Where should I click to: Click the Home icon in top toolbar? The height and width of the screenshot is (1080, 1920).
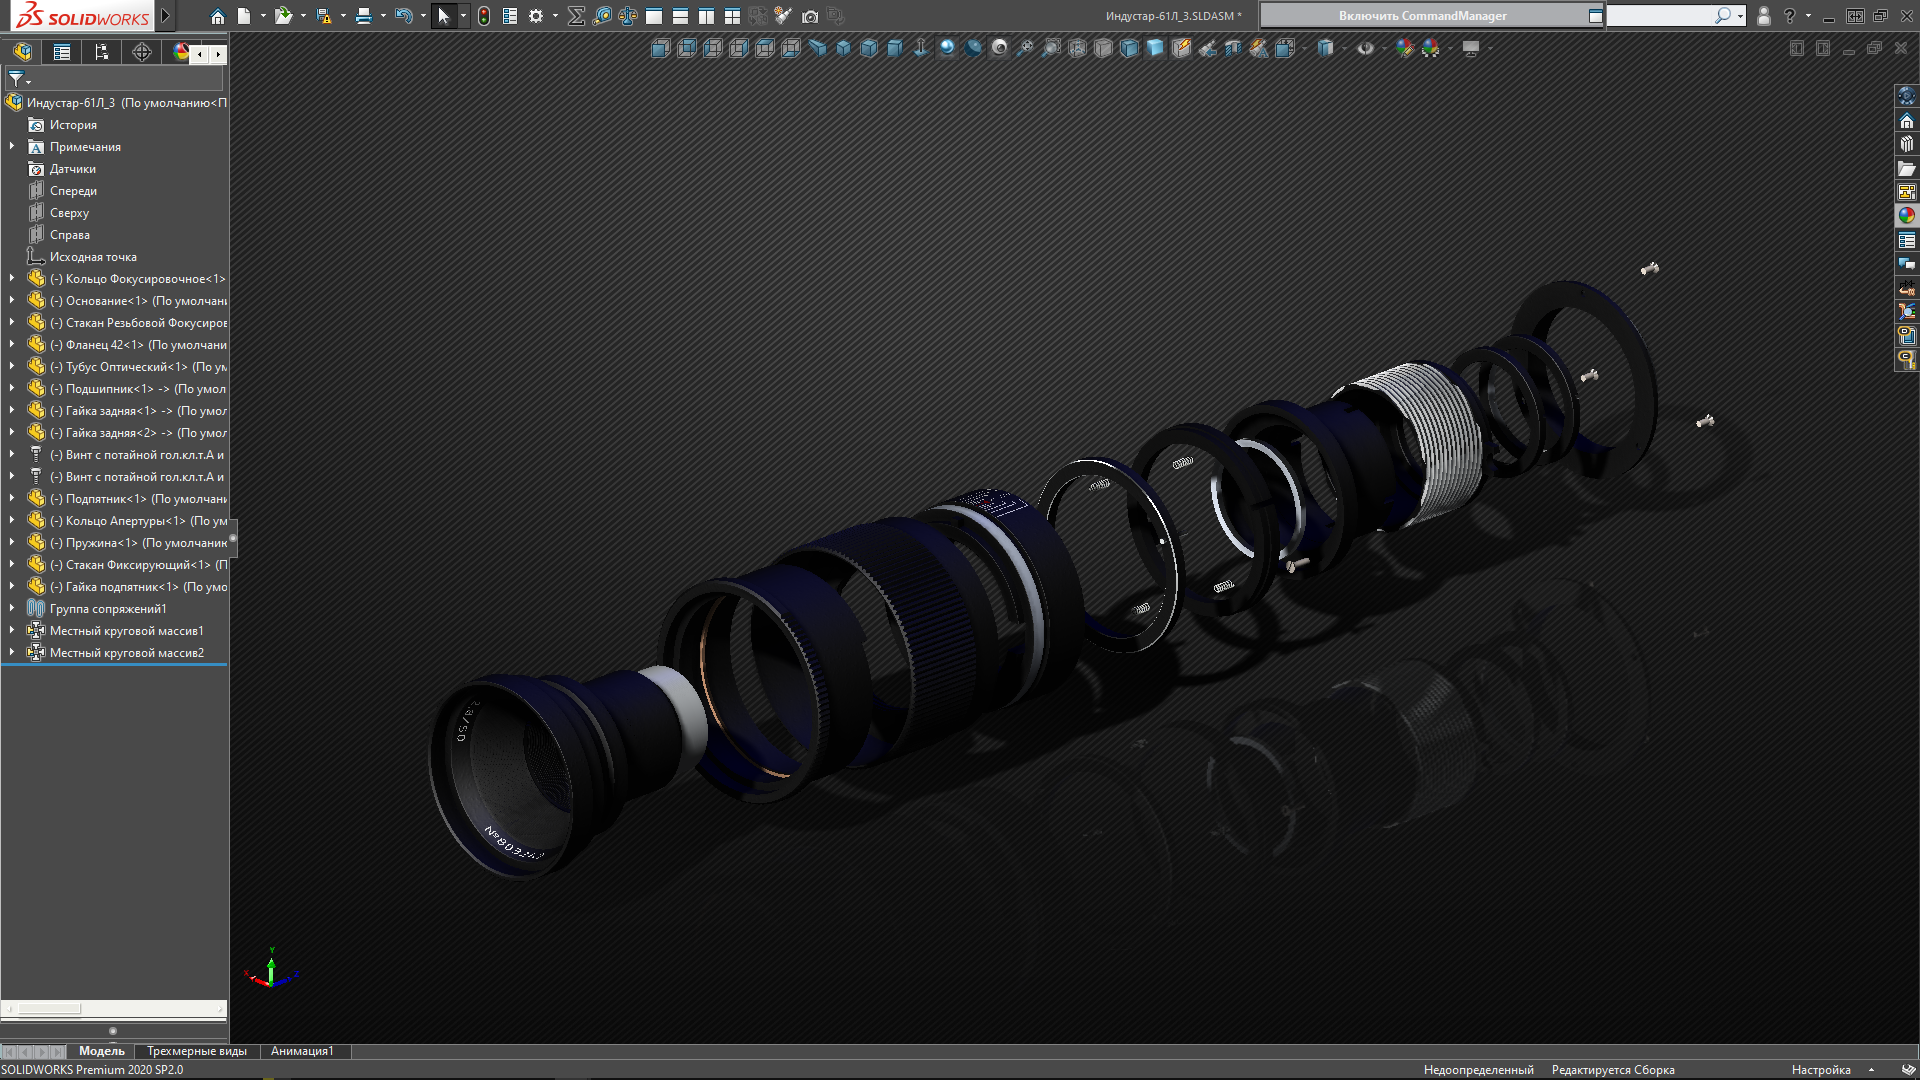pos(217,16)
